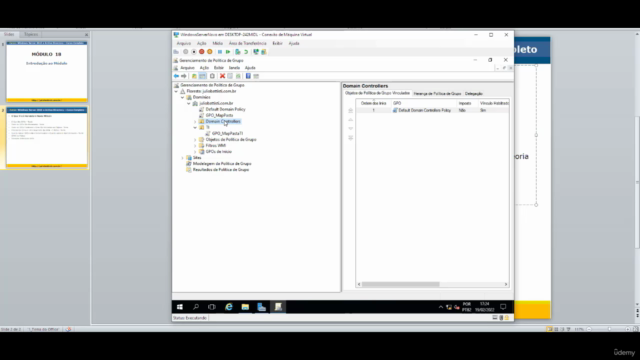Expand Objetos de Política de Grupo node

tap(195, 140)
